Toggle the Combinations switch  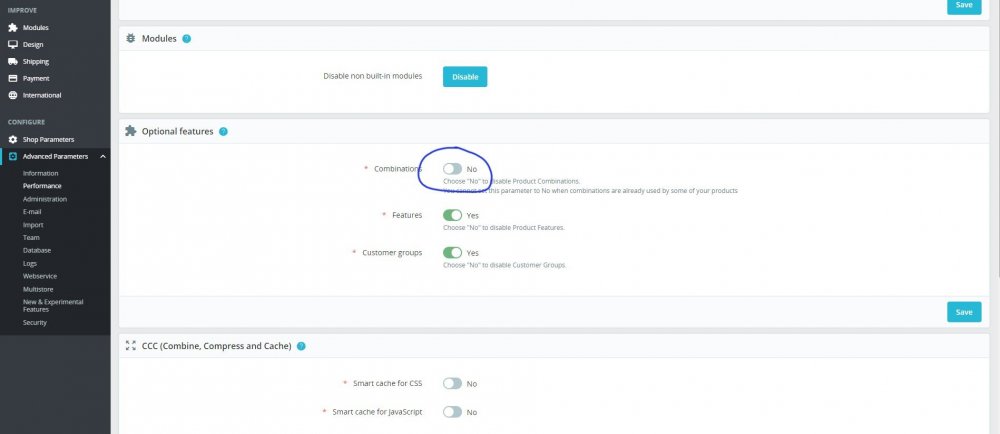pos(452,169)
